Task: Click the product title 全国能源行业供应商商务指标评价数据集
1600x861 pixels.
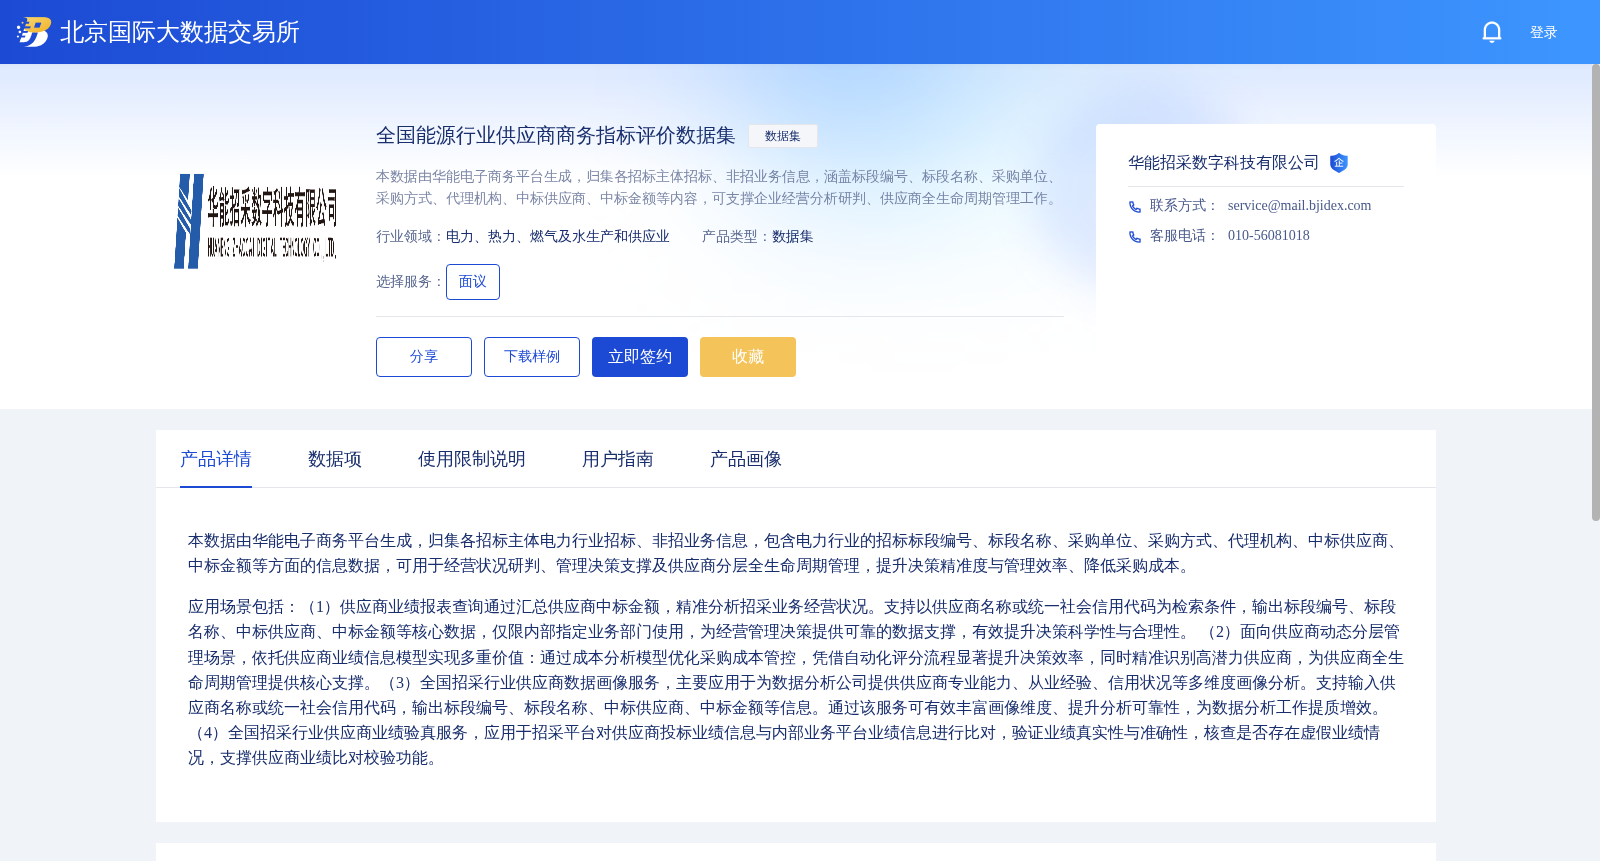Action: pos(556,136)
